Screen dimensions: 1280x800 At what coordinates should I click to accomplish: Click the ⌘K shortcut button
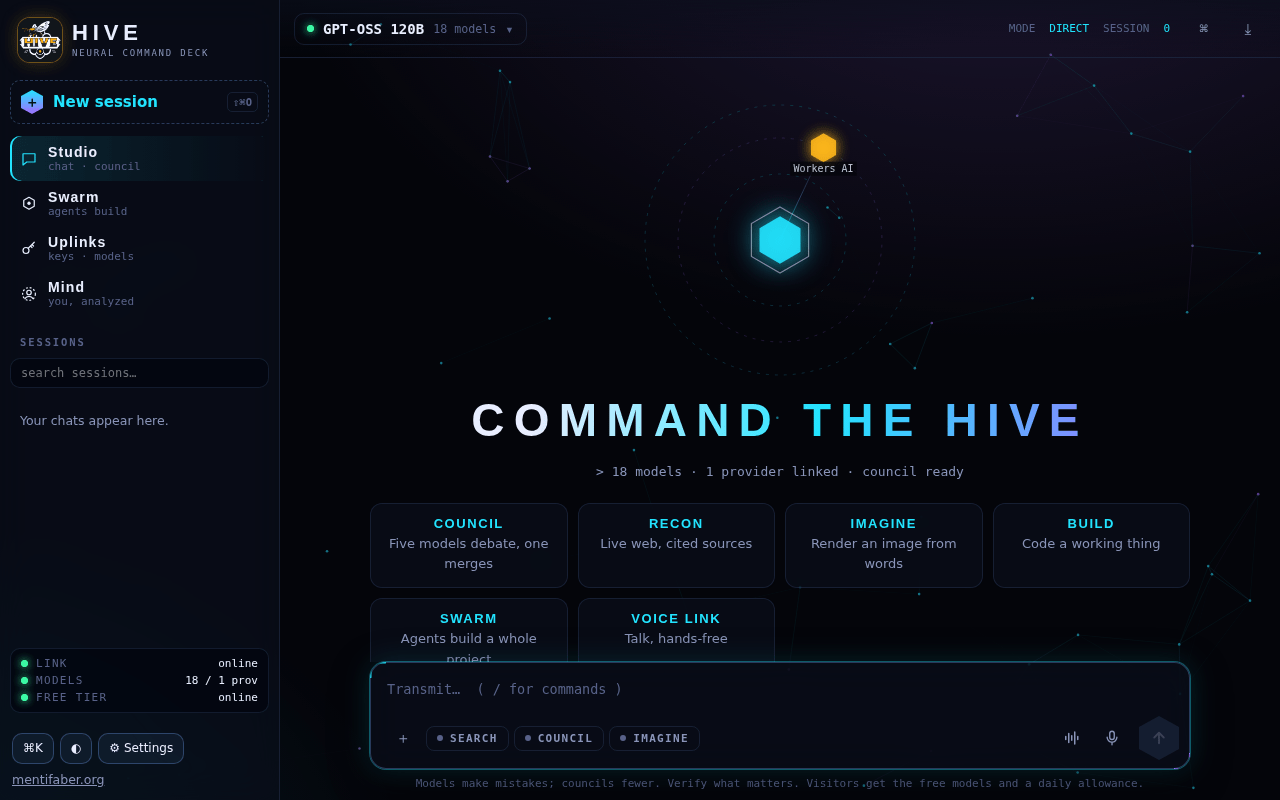(33, 748)
